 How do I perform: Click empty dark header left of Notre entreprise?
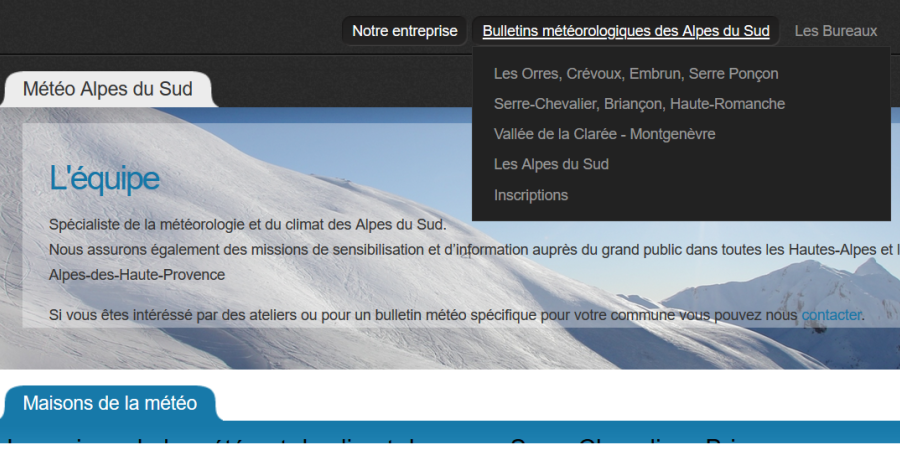pos(170,31)
